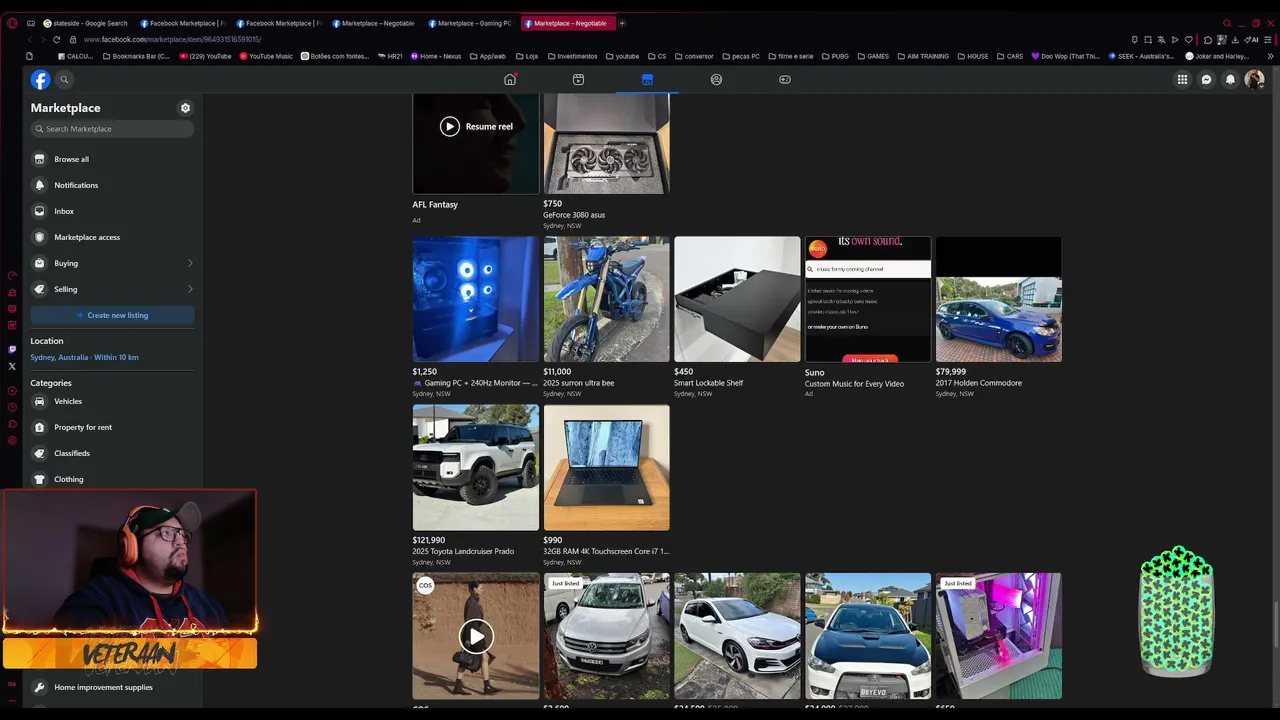Open the Facebook apps grid menu
Screen dimensions: 1280x720
pos(1182,80)
